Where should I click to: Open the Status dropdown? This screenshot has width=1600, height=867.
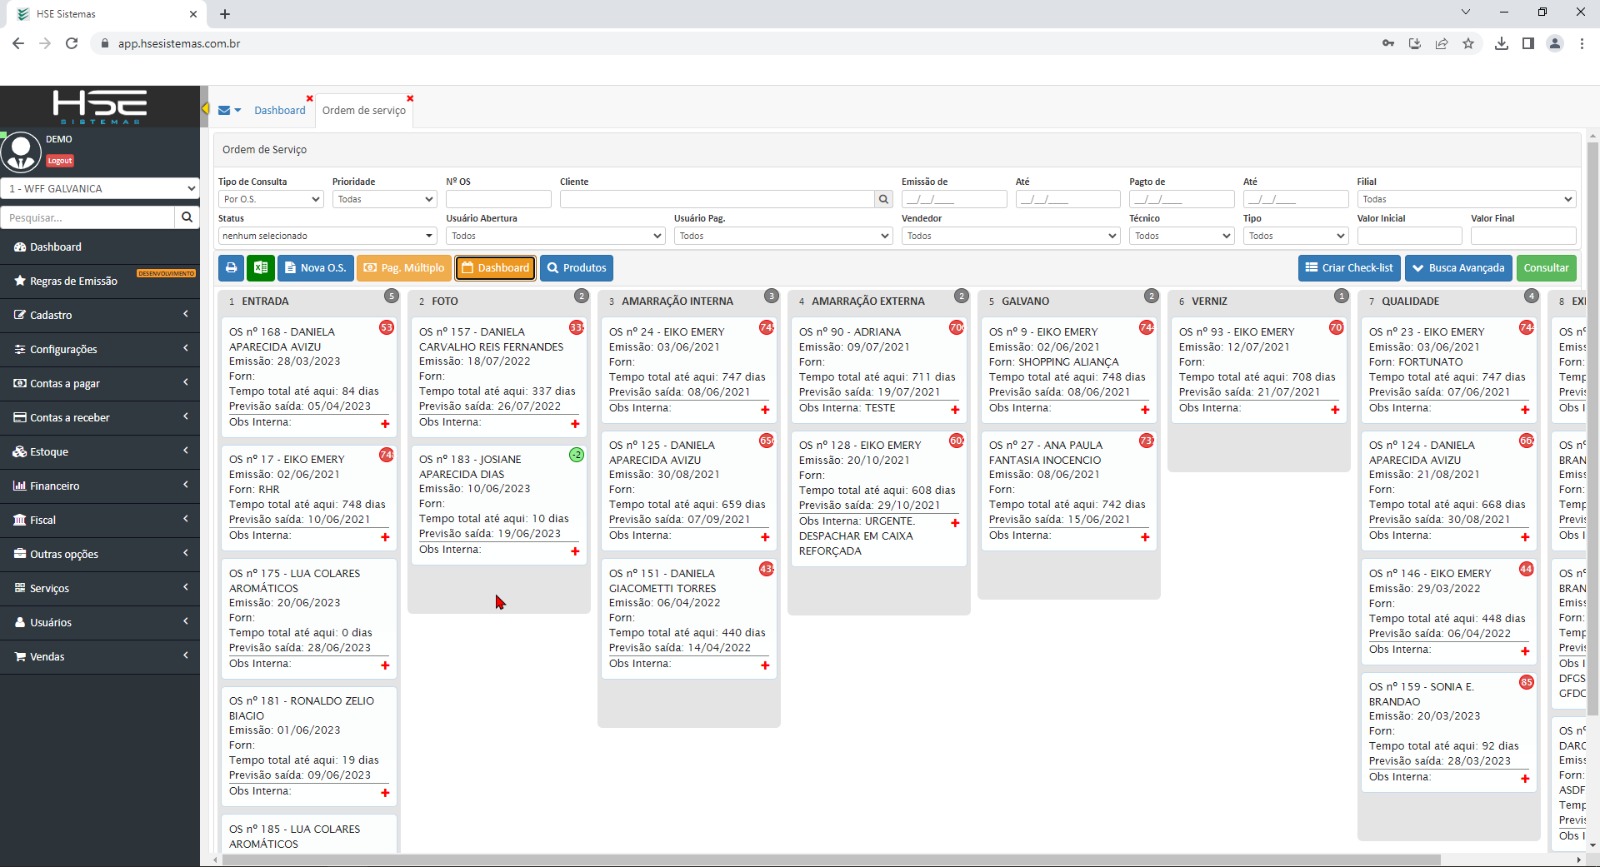click(x=327, y=236)
